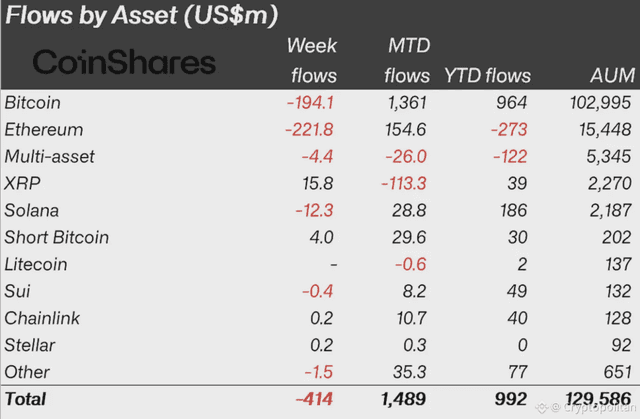Screen dimensions: 640x419
Task: Click the watermark icon near Cryptopolitan
Action: tap(542, 407)
